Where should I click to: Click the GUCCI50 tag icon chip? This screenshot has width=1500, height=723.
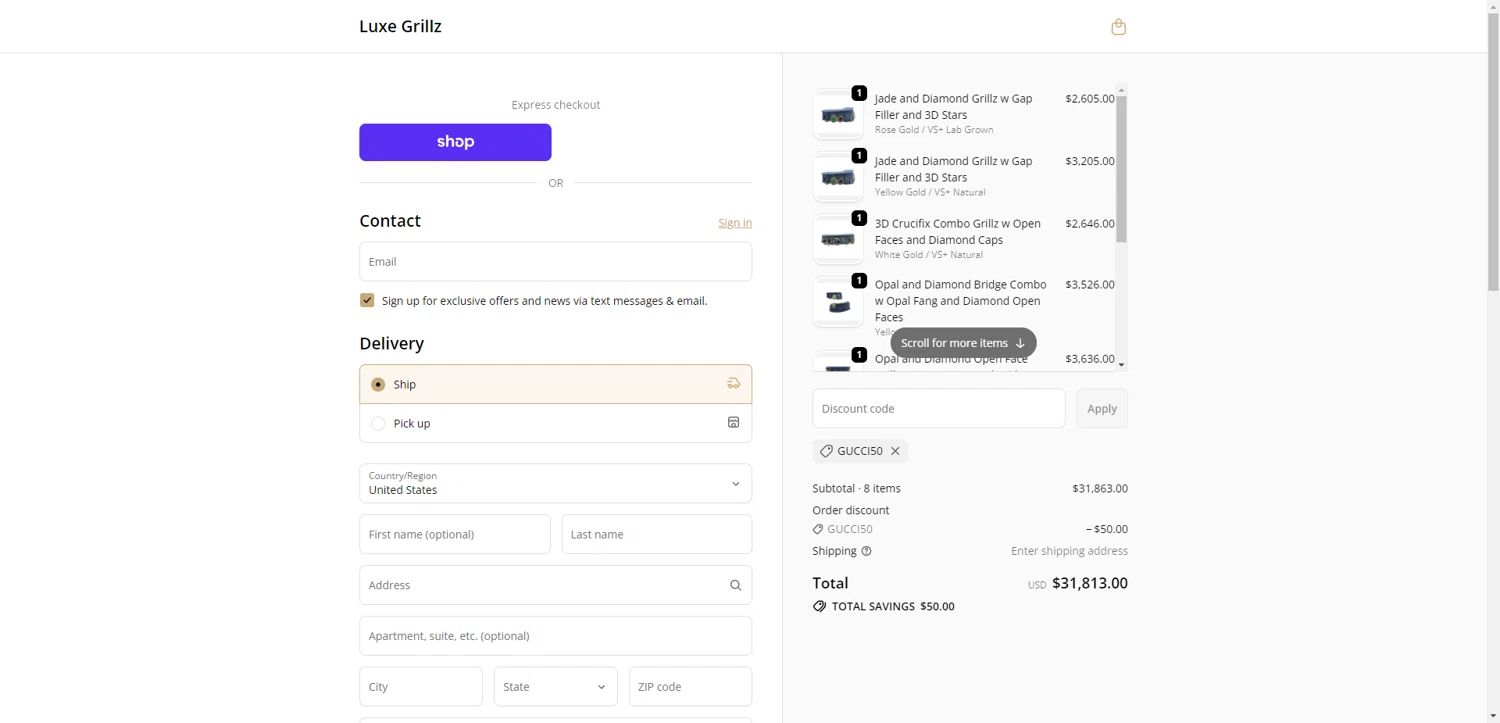click(x=826, y=451)
